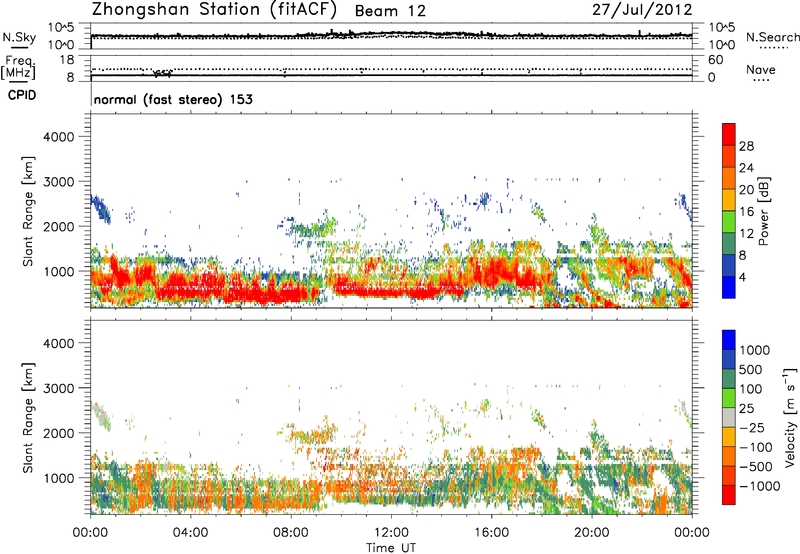Click the '-25' tick on Velocity colorbar

point(752,428)
